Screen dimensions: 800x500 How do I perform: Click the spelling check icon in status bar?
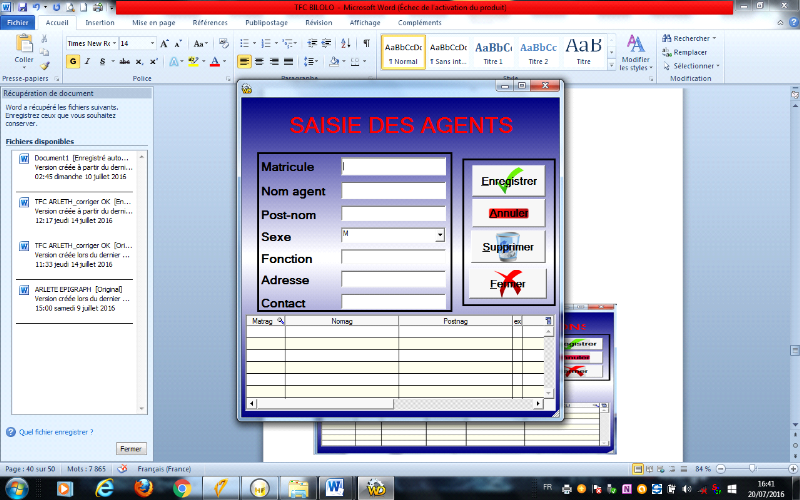coord(122,468)
